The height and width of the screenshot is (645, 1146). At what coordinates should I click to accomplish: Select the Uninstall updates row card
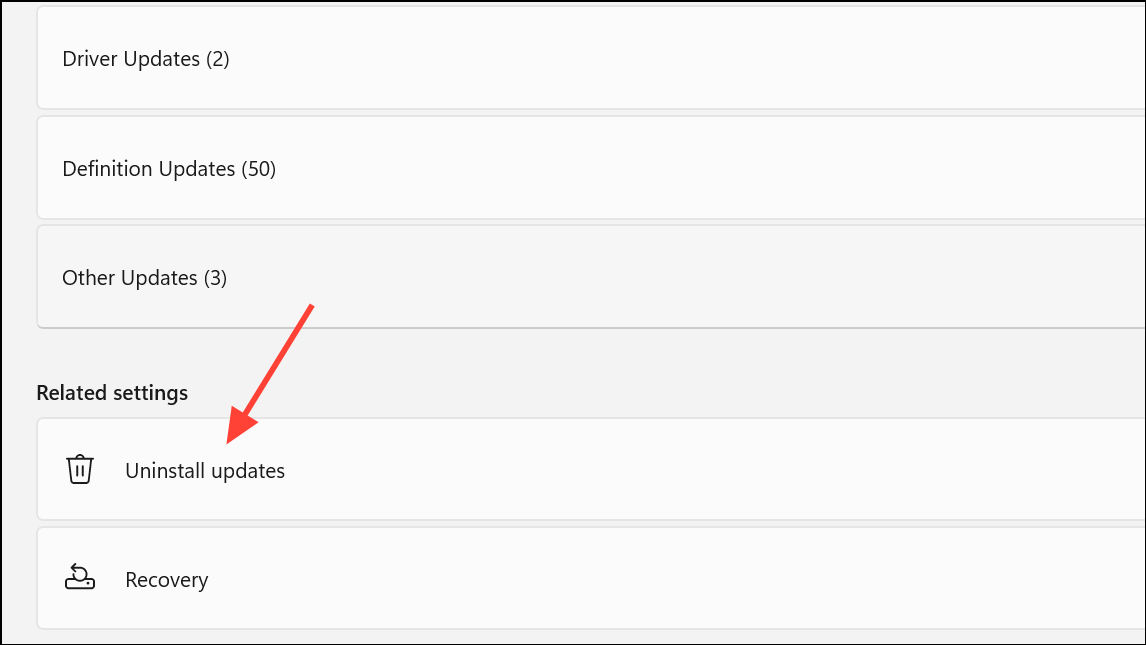pos(591,469)
